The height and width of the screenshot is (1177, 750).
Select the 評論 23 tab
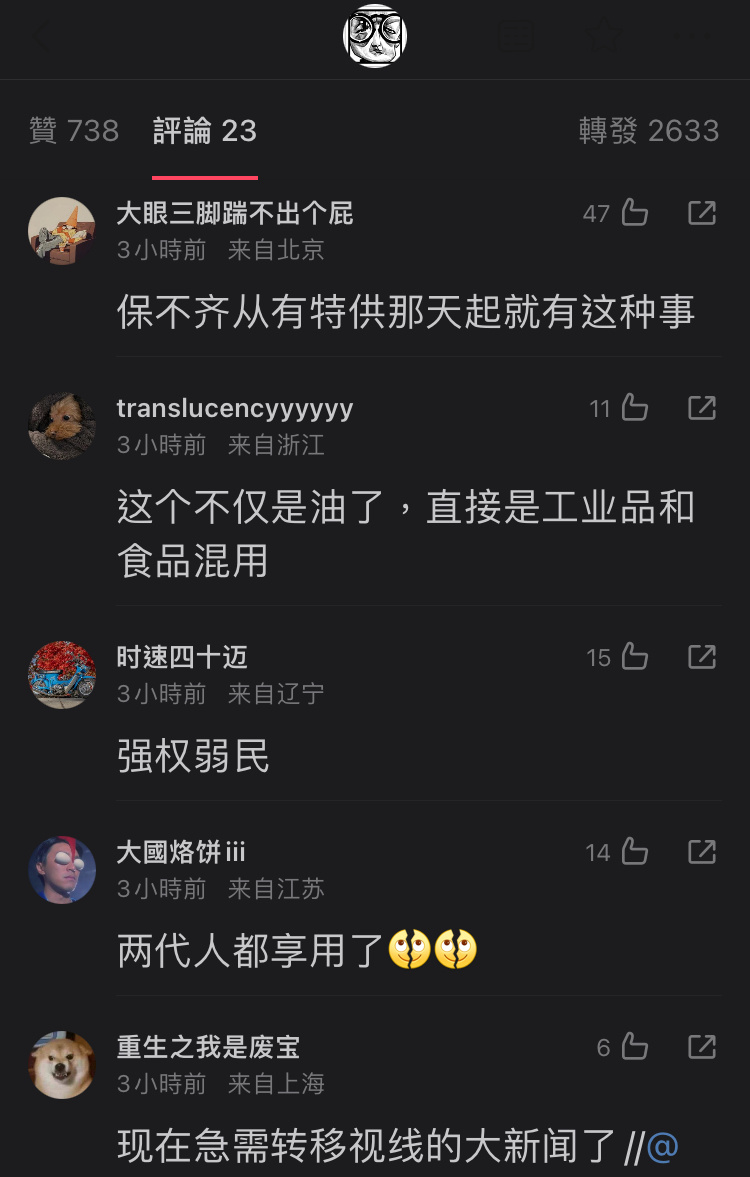point(205,131)
